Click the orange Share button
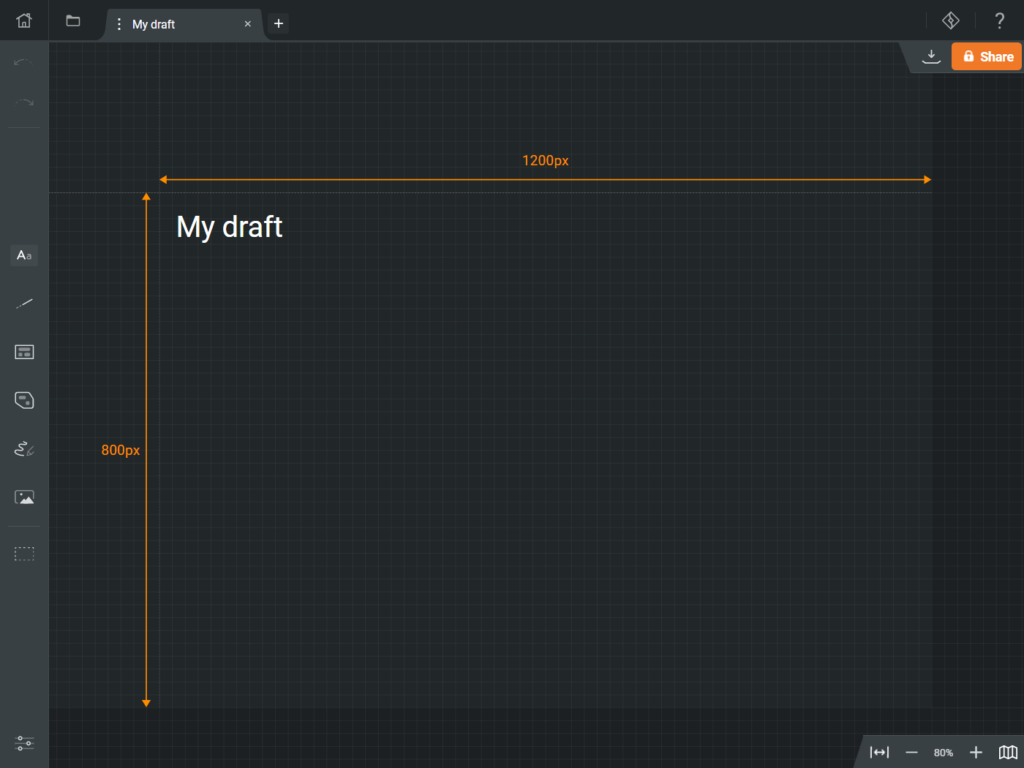 point(987,57)
